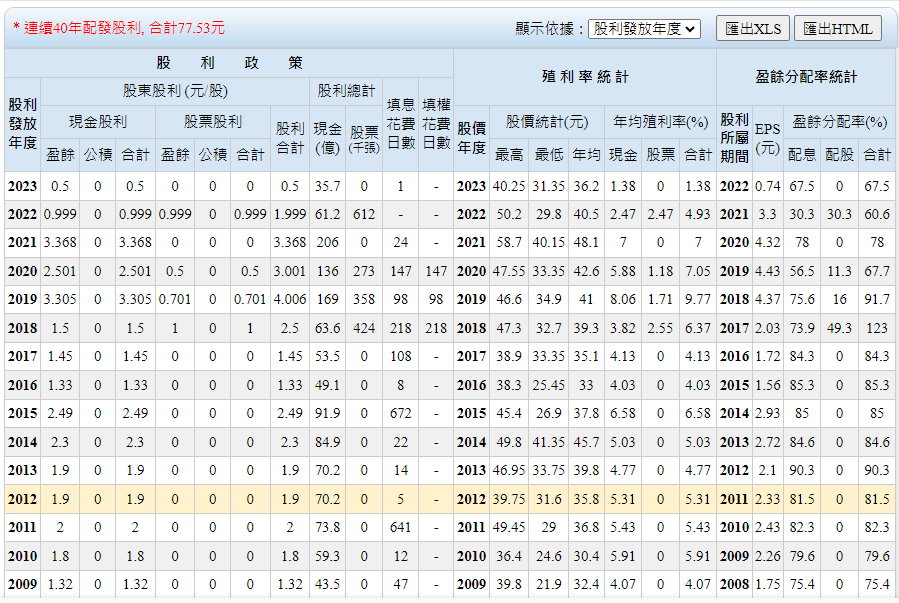Click the 股利所屬期間 column header

coord(733,138)
